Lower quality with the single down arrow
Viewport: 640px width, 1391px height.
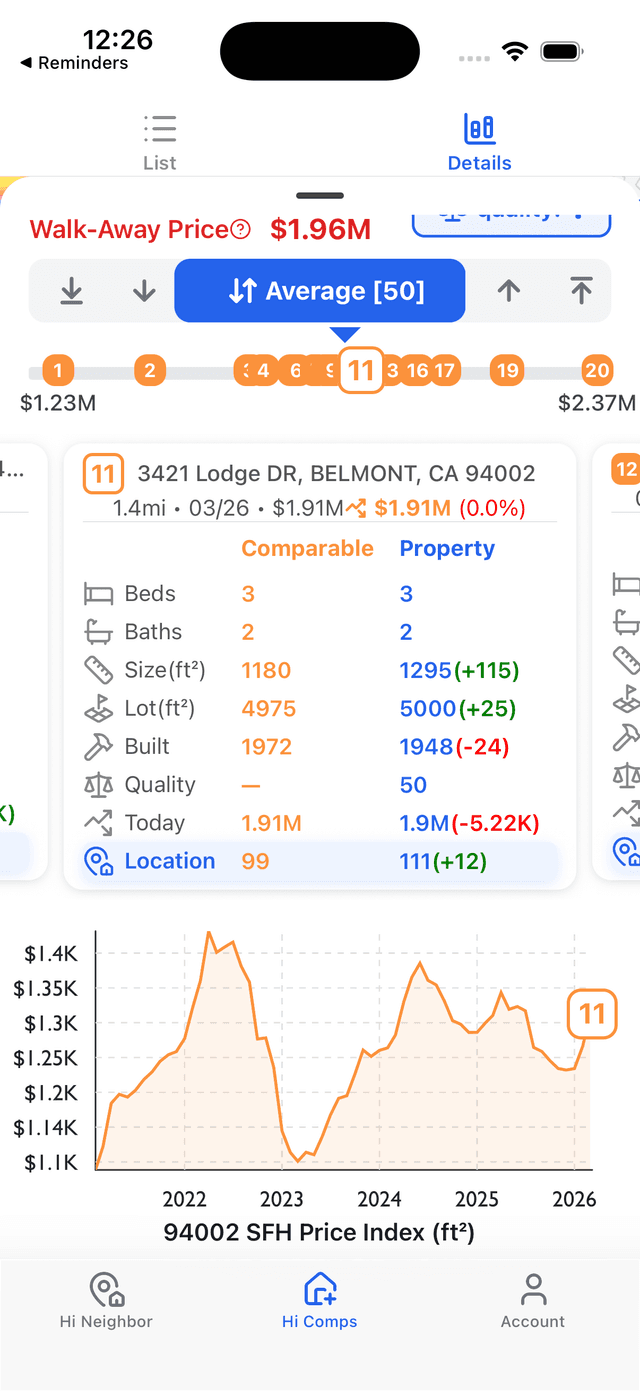[145, 291]
